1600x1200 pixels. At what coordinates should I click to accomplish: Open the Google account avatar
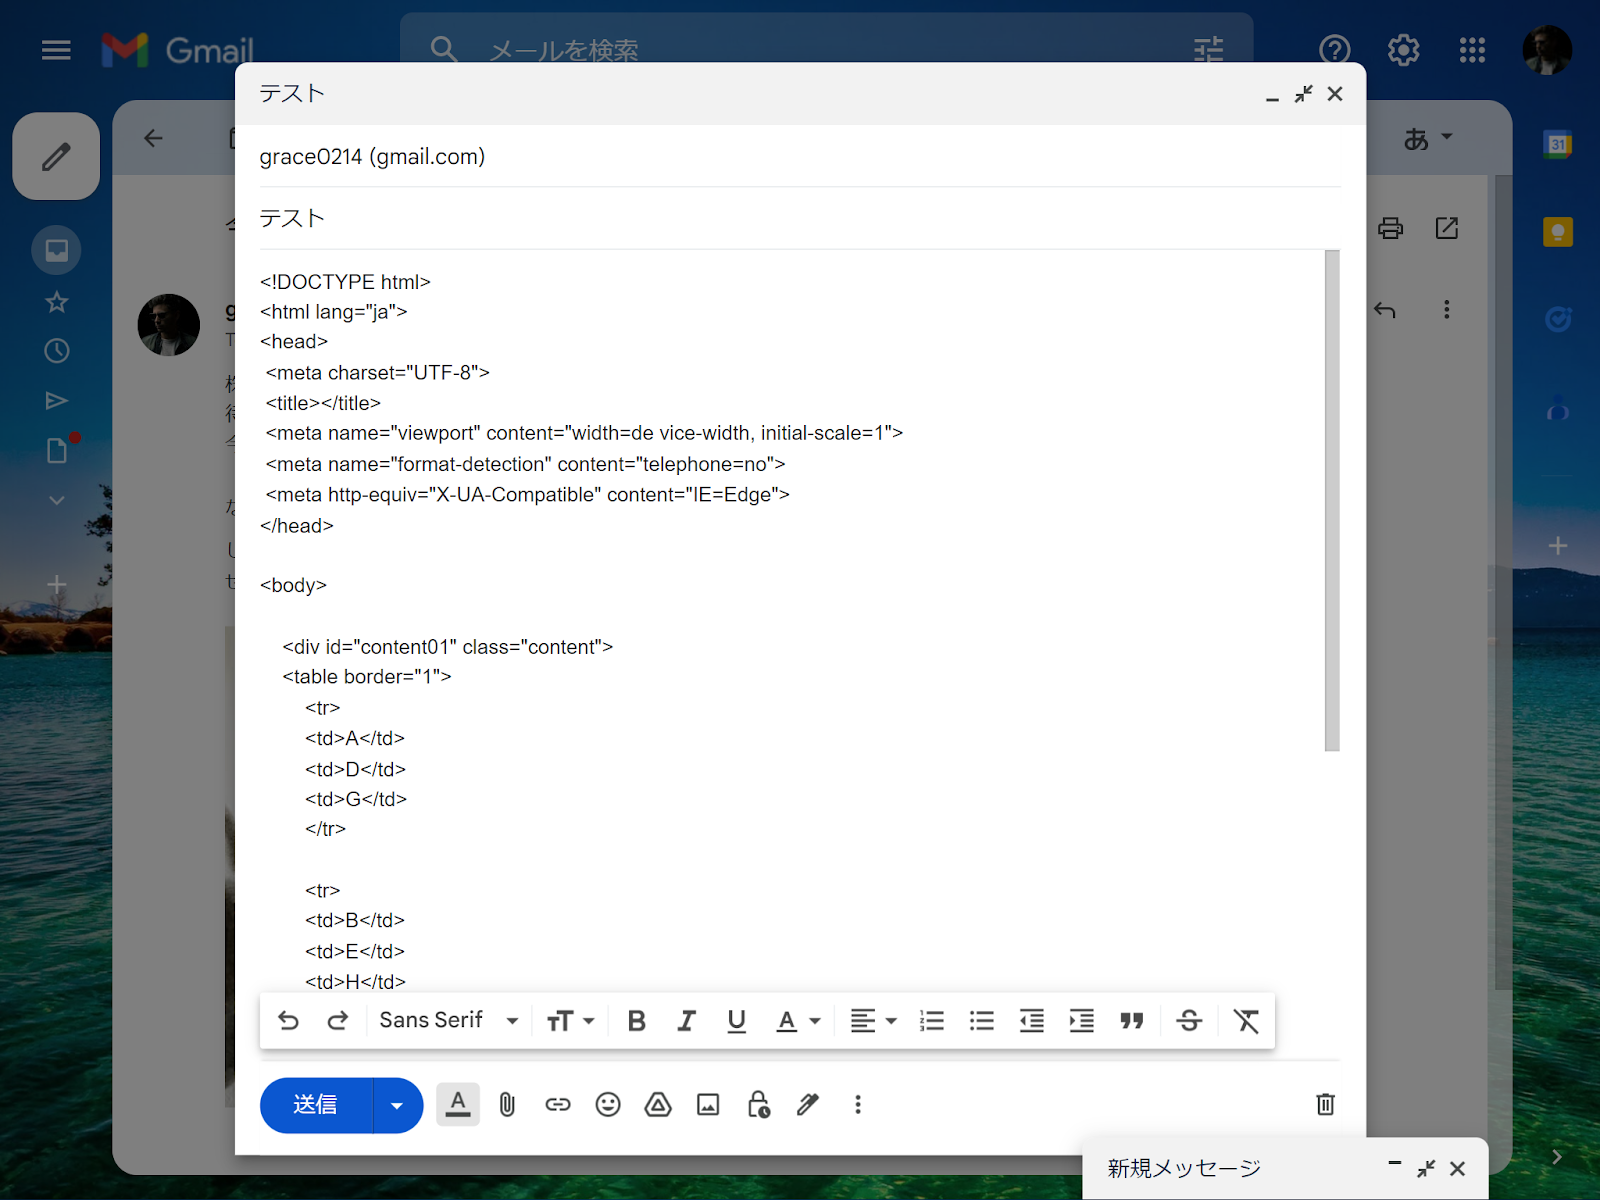(1547, 50)
